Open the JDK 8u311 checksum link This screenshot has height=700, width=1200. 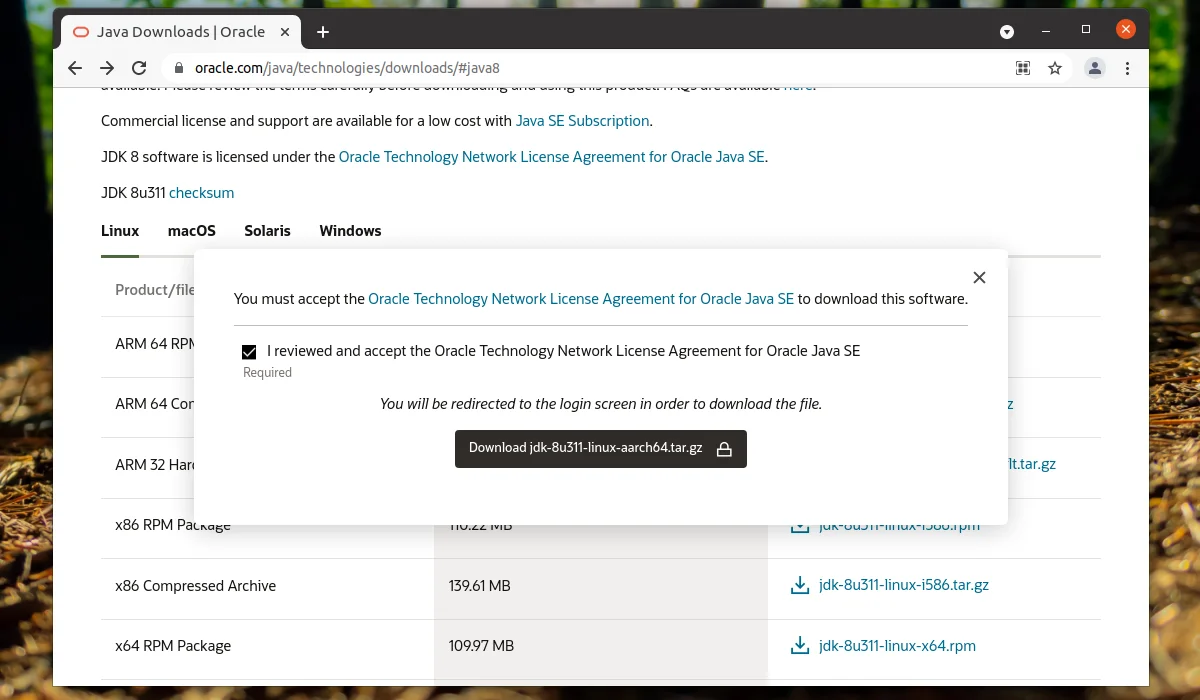click(x=201, y=193)
